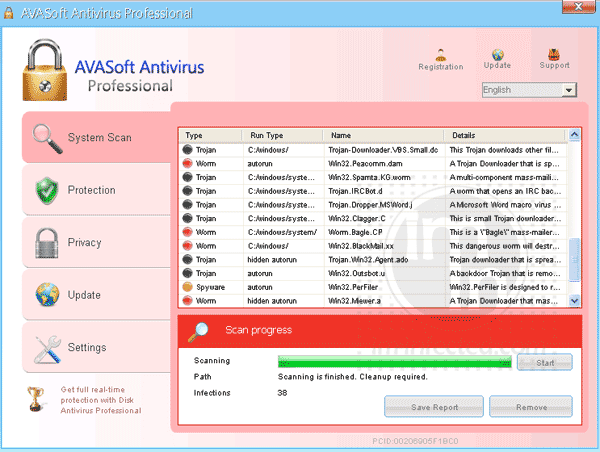Click the Settings wrench and screwdriver icon
This screenshot has width=600, height=452.
click(47, 349)
